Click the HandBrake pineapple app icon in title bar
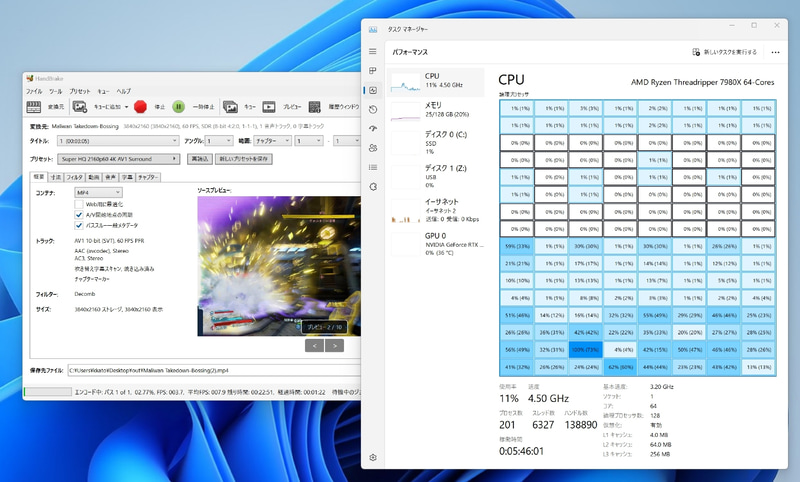The image size is (800, 482). point(30,79)
